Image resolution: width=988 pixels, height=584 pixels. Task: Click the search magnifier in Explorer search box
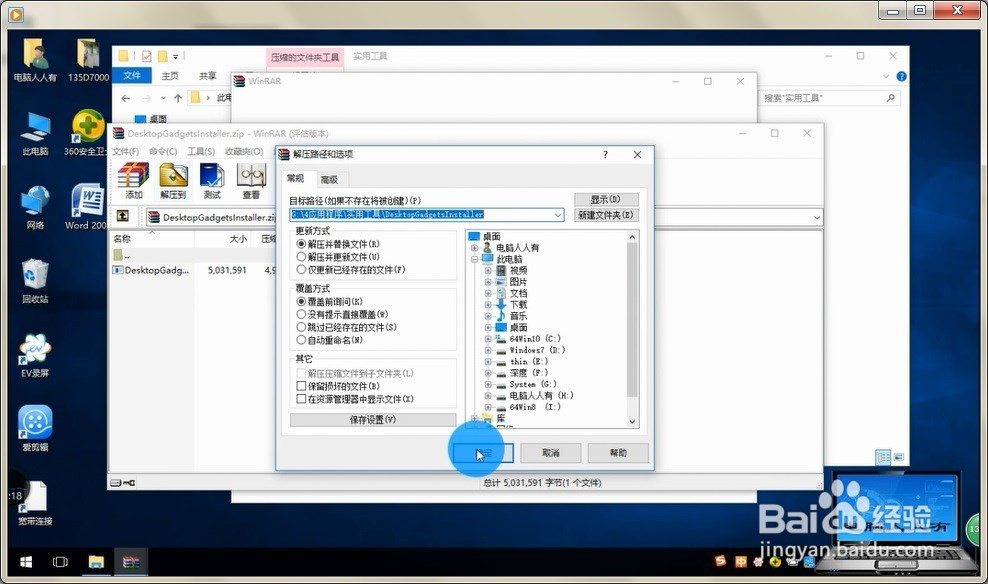[x=890, y=98]
